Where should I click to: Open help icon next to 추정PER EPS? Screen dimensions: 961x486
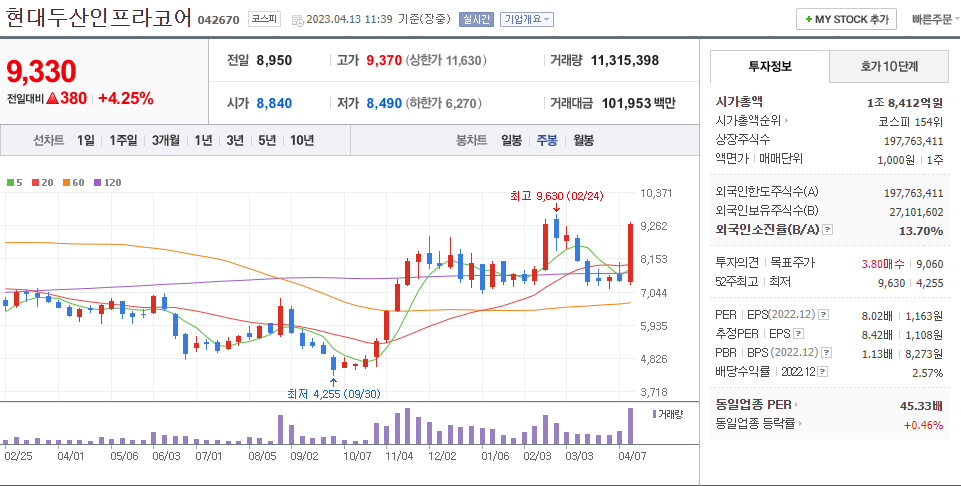click(x=798, y=334)
